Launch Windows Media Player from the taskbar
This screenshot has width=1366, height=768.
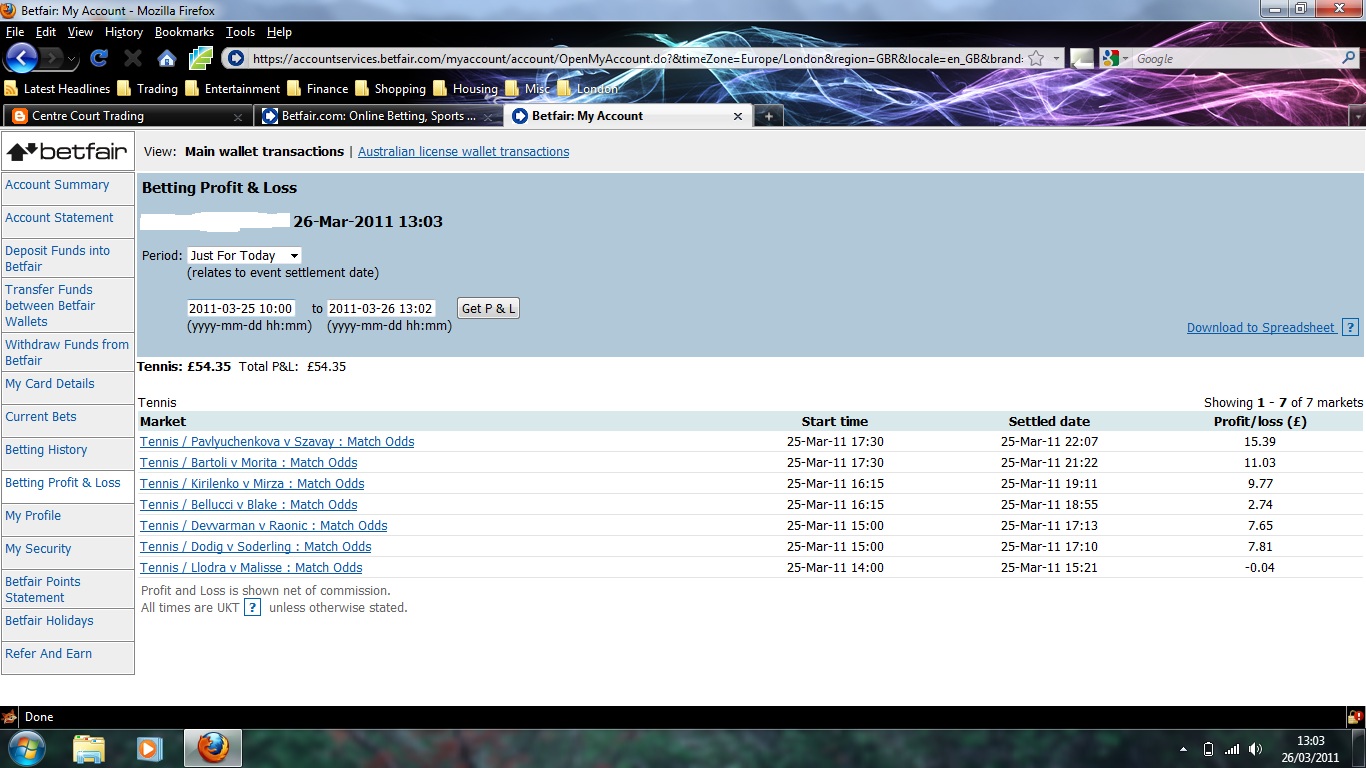point(149,748)
